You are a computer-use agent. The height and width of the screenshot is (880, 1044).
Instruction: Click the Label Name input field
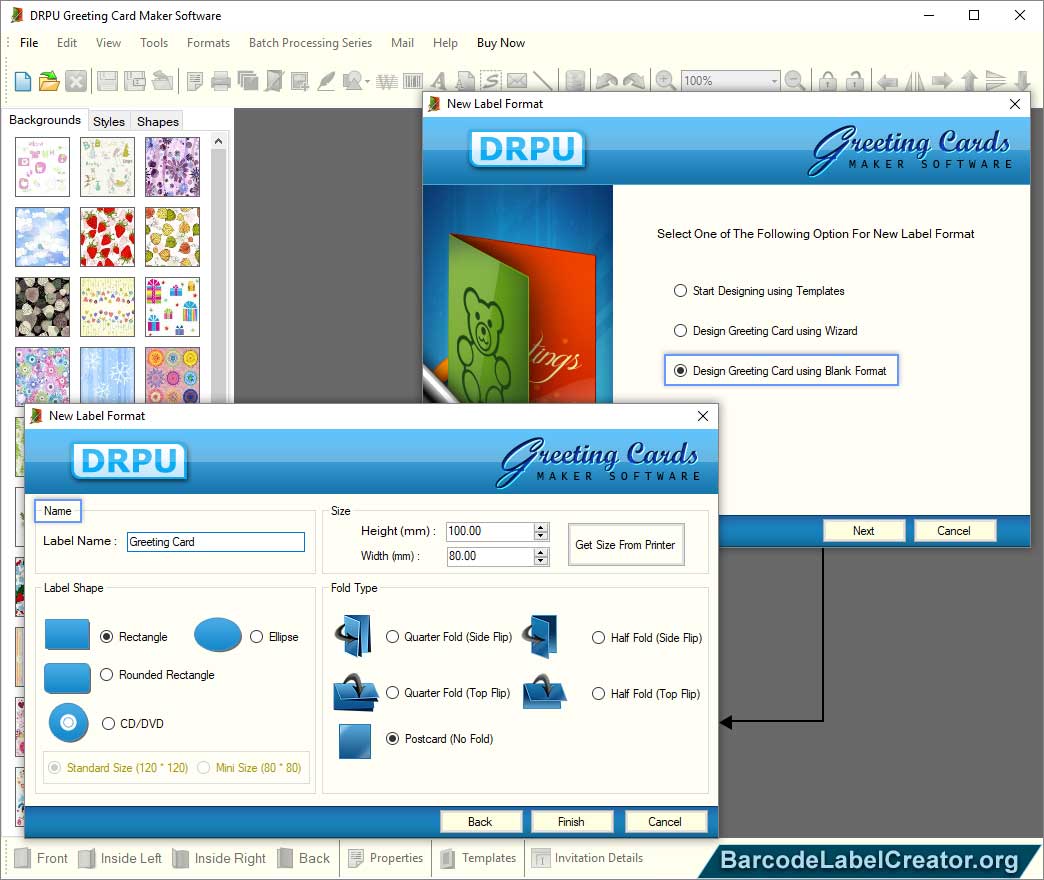tap(216, 542)
